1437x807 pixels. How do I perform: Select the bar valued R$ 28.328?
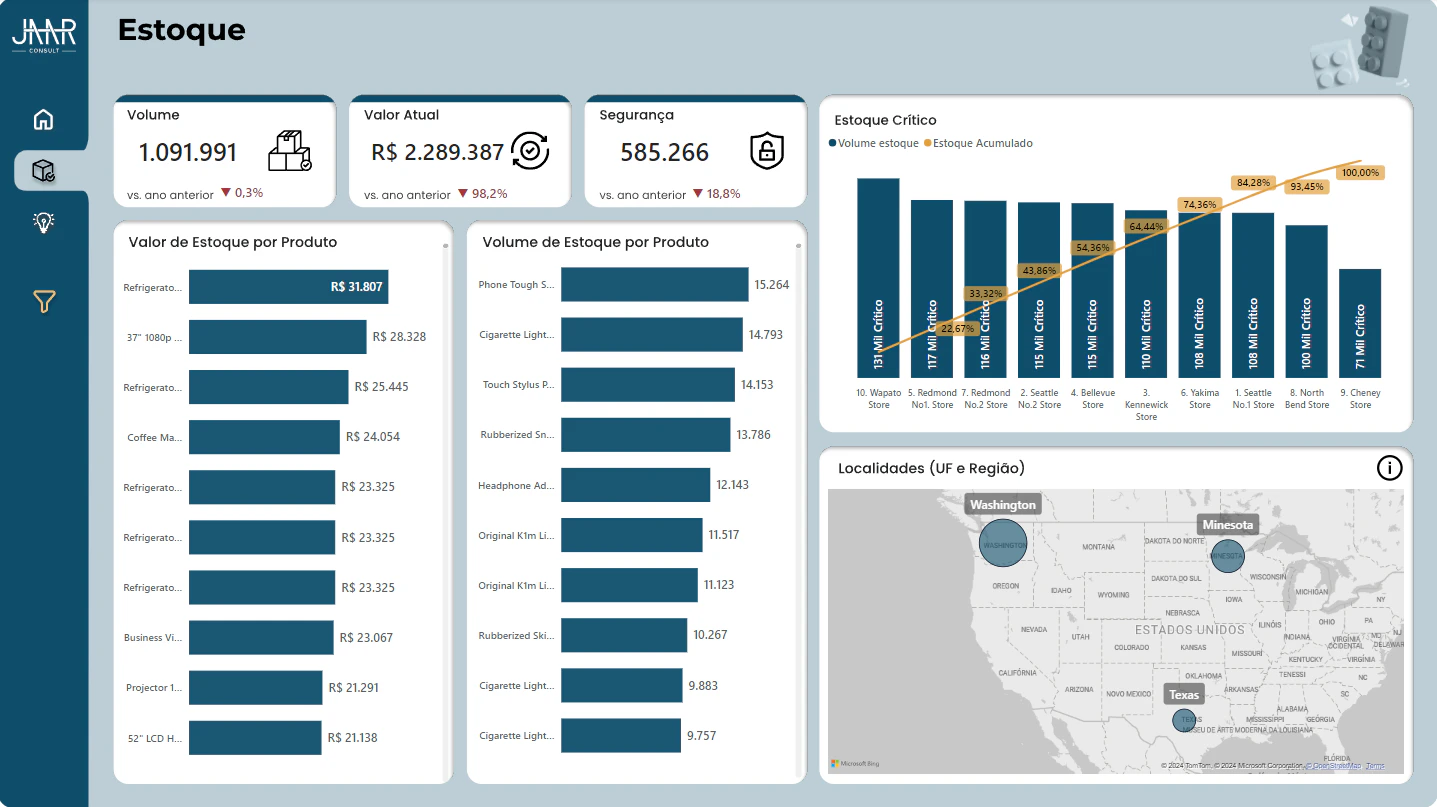(278, 337)
